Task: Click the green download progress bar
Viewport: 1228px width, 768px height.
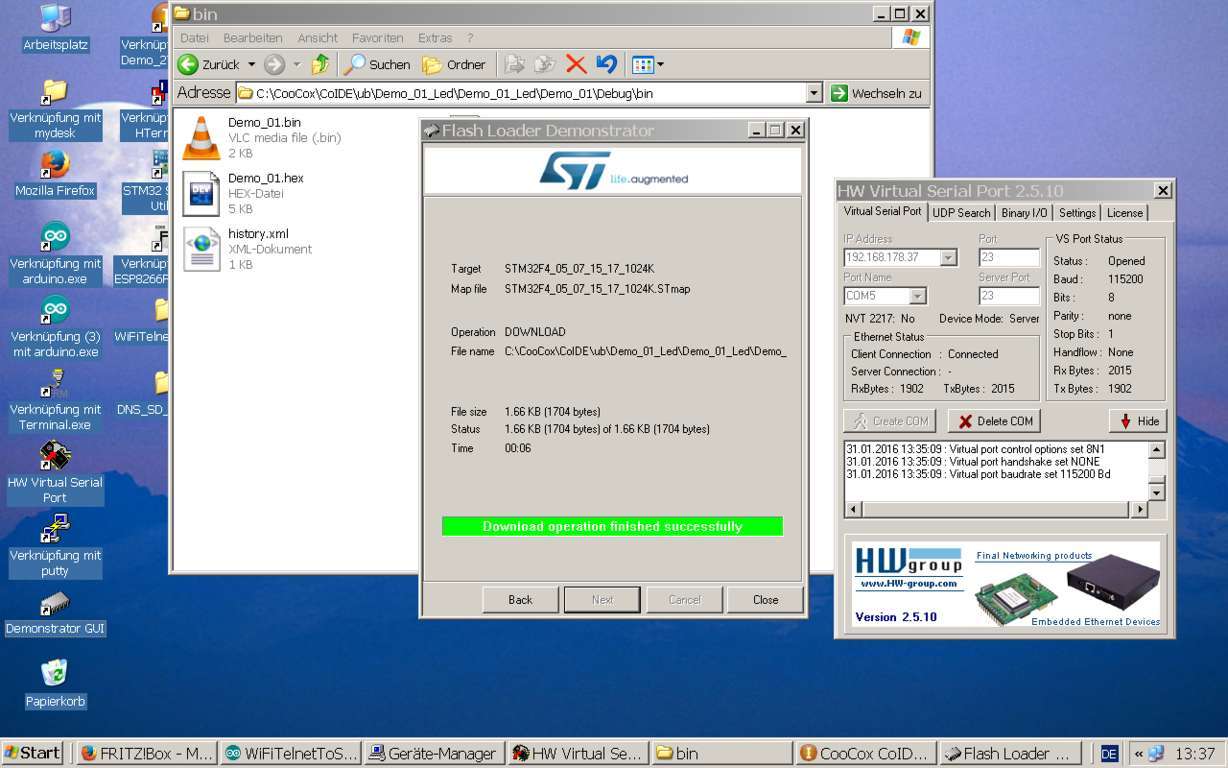Action: tap(612, 526)
